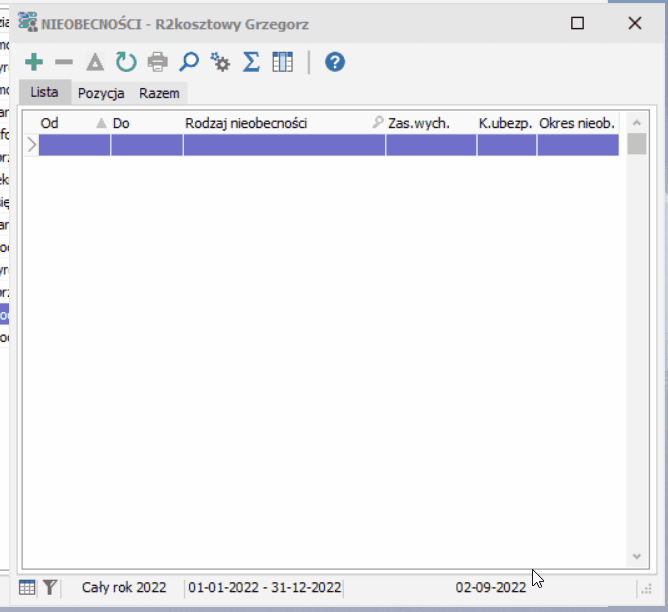Viewport: 668px width, 612px height.
Task: Switch to the Pozycja tab
Action: click(101, 93)
